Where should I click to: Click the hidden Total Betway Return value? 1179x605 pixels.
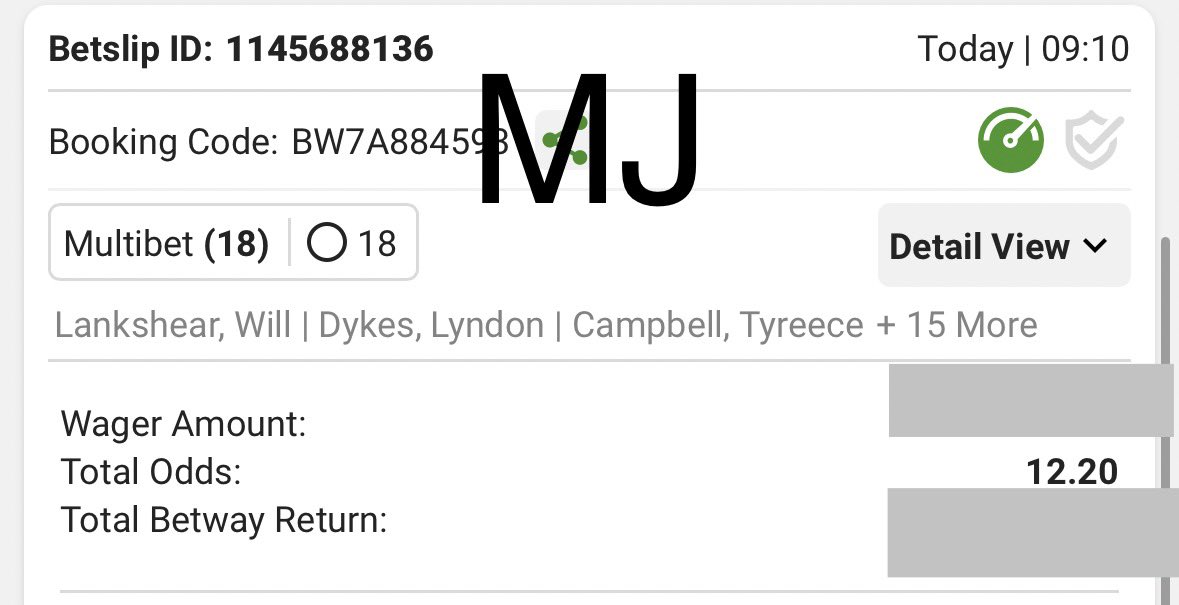pyautogui.click(x=1033, y=532)
